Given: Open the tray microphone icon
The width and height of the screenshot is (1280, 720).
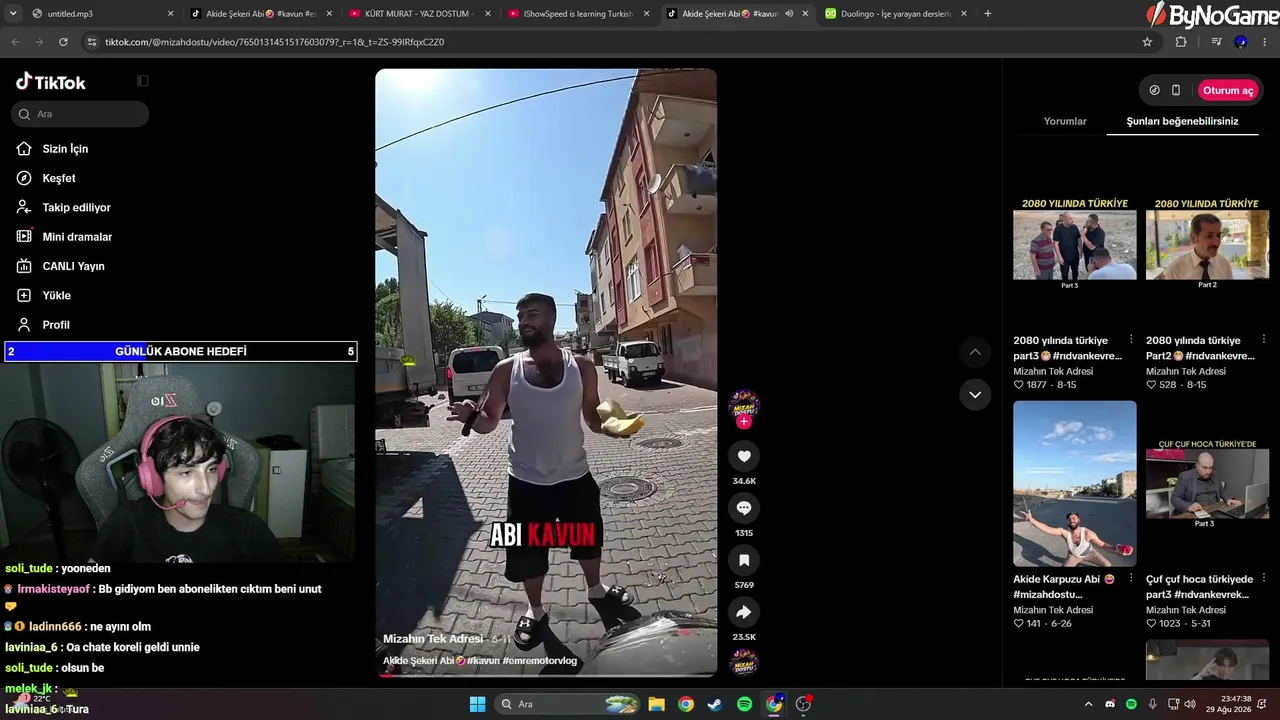Looking at the screenshot, I should pos(1152,704).
